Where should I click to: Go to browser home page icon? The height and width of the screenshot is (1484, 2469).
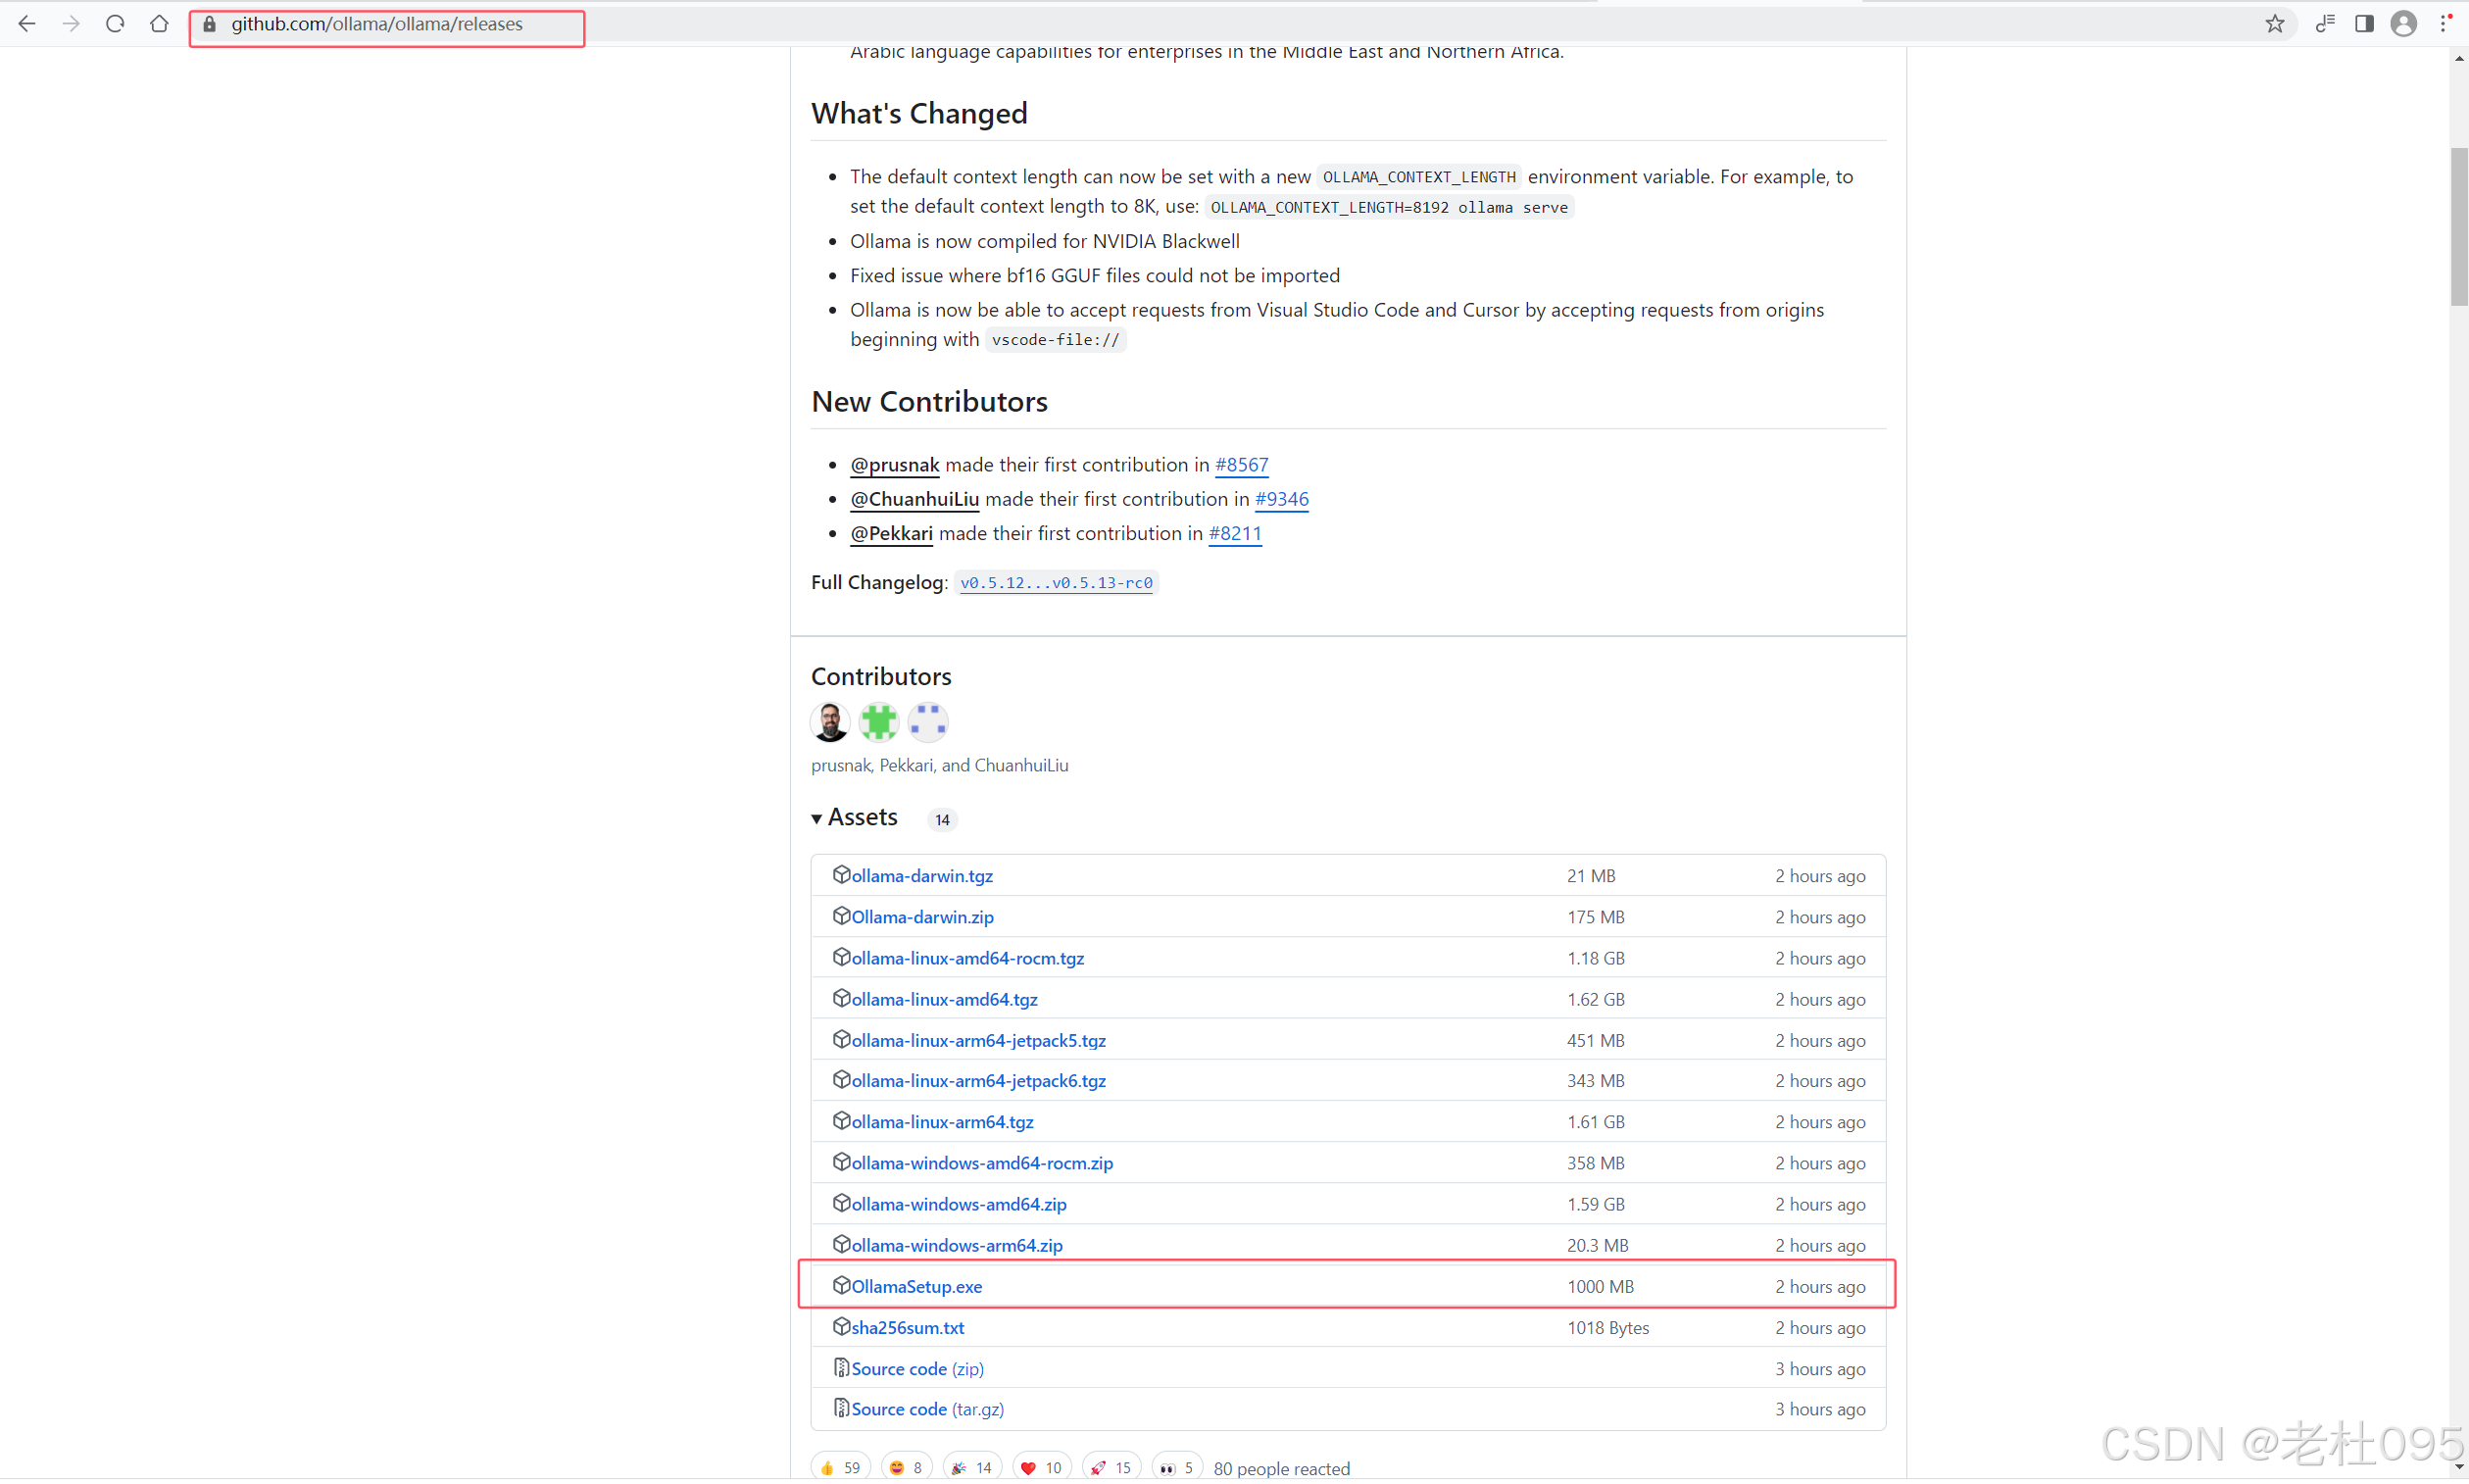click(x=159, y=23)
